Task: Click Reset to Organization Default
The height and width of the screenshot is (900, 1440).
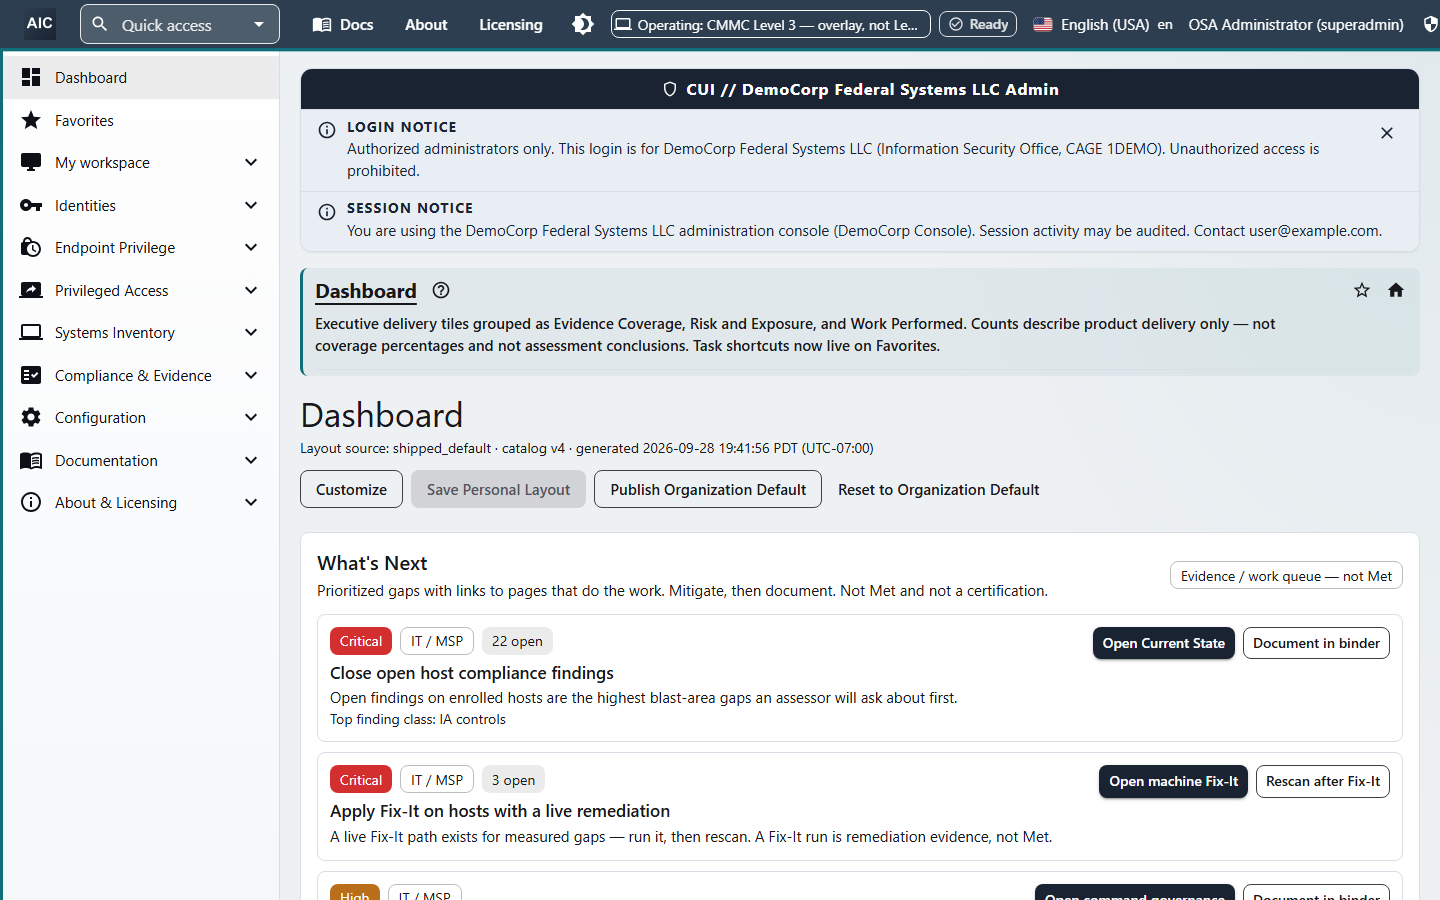Action: point(938,489)
